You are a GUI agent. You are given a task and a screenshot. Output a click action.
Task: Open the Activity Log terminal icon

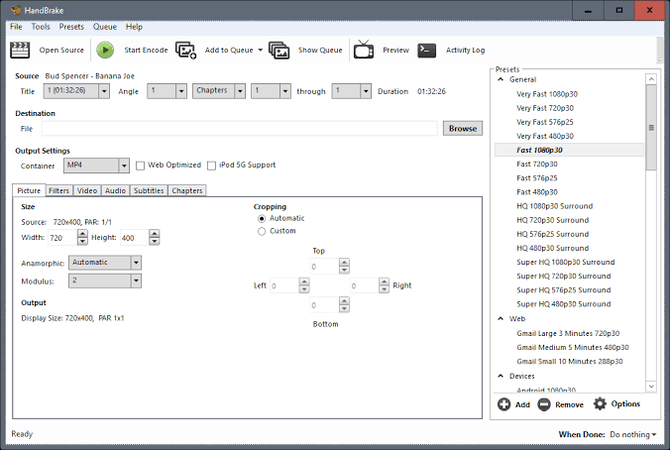[427, 50]
